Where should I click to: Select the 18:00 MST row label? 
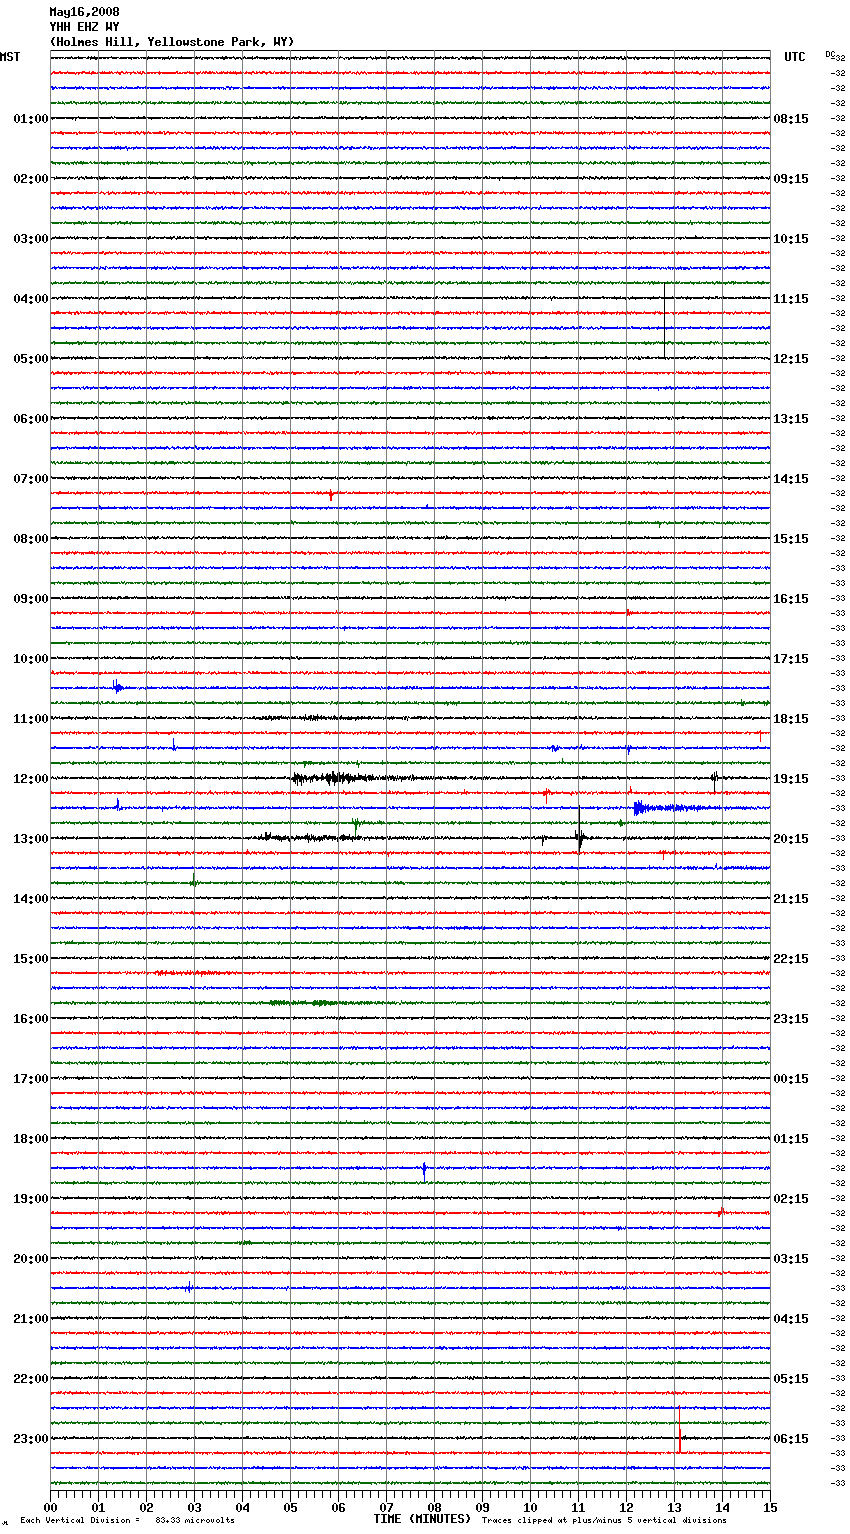(x=31, y=1139)
